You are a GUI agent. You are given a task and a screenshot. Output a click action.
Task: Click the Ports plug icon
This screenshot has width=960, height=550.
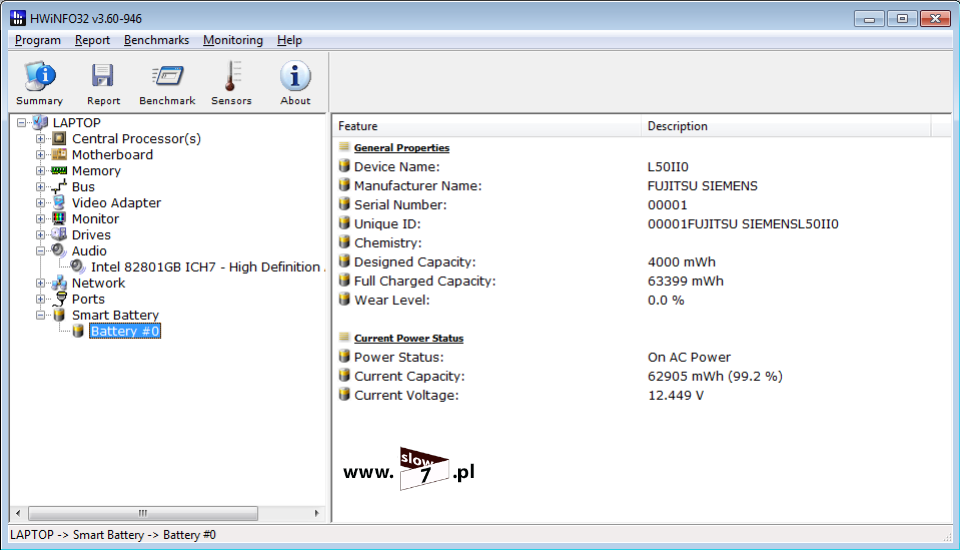[59, 299]
